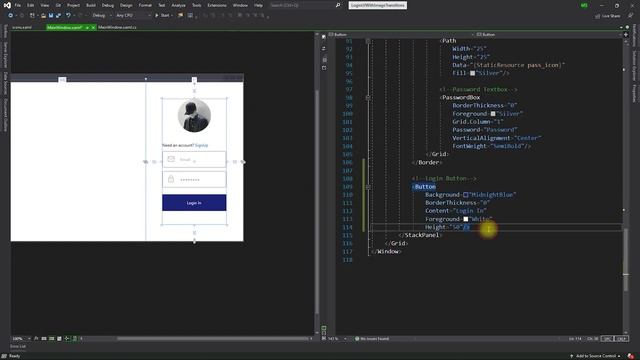Open the Help menu
Screen dimensions: 640x360
tap(258, 5)
